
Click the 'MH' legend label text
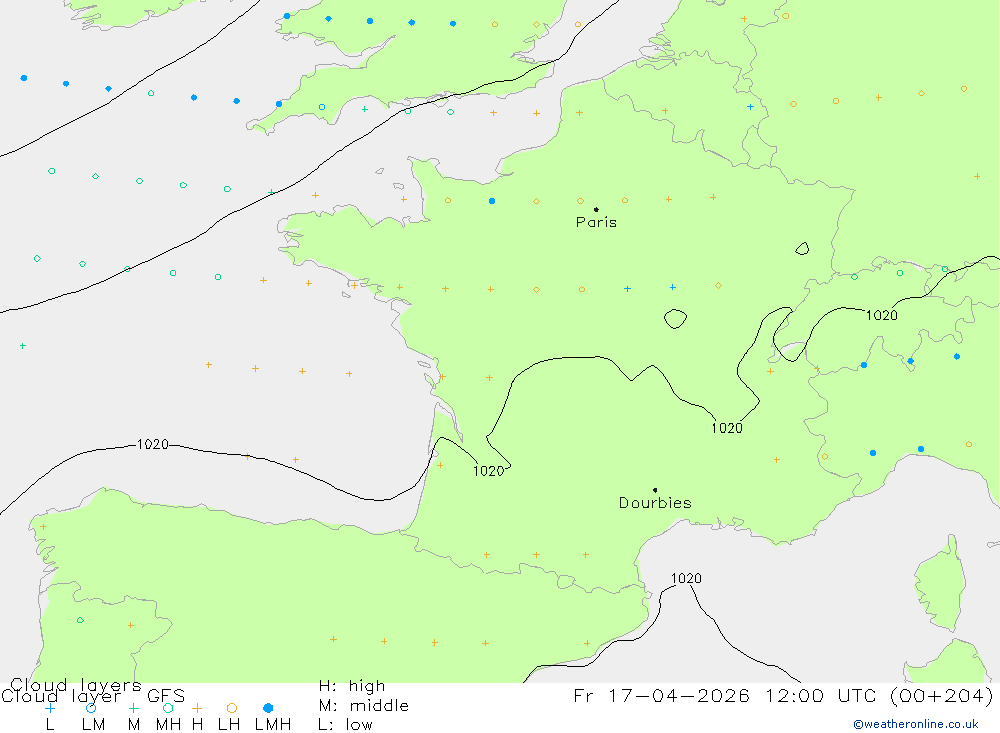168,725
